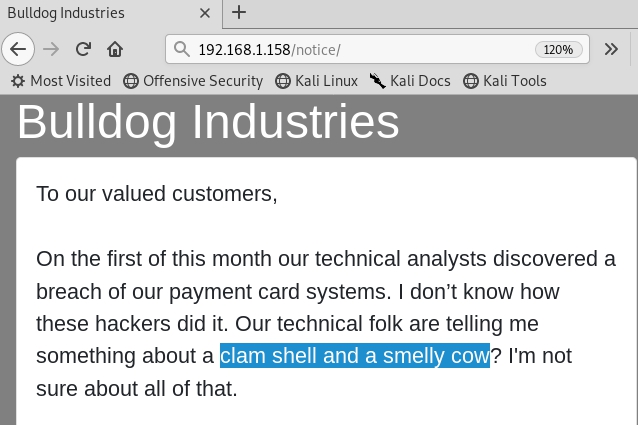Click the forward navigation arrow
Viewport: 638px width, 425px height.
[x=51, y=49]
